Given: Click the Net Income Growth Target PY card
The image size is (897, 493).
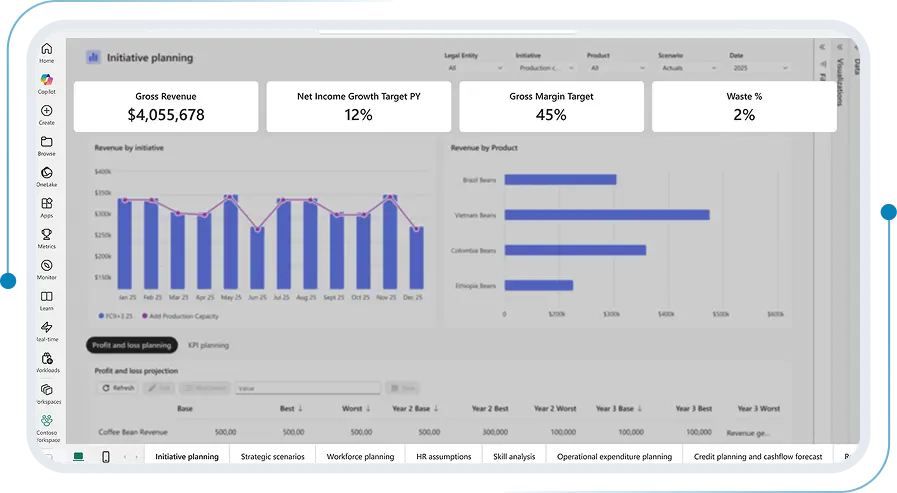Looking at the screenshot, I should [x=359, y=106].
